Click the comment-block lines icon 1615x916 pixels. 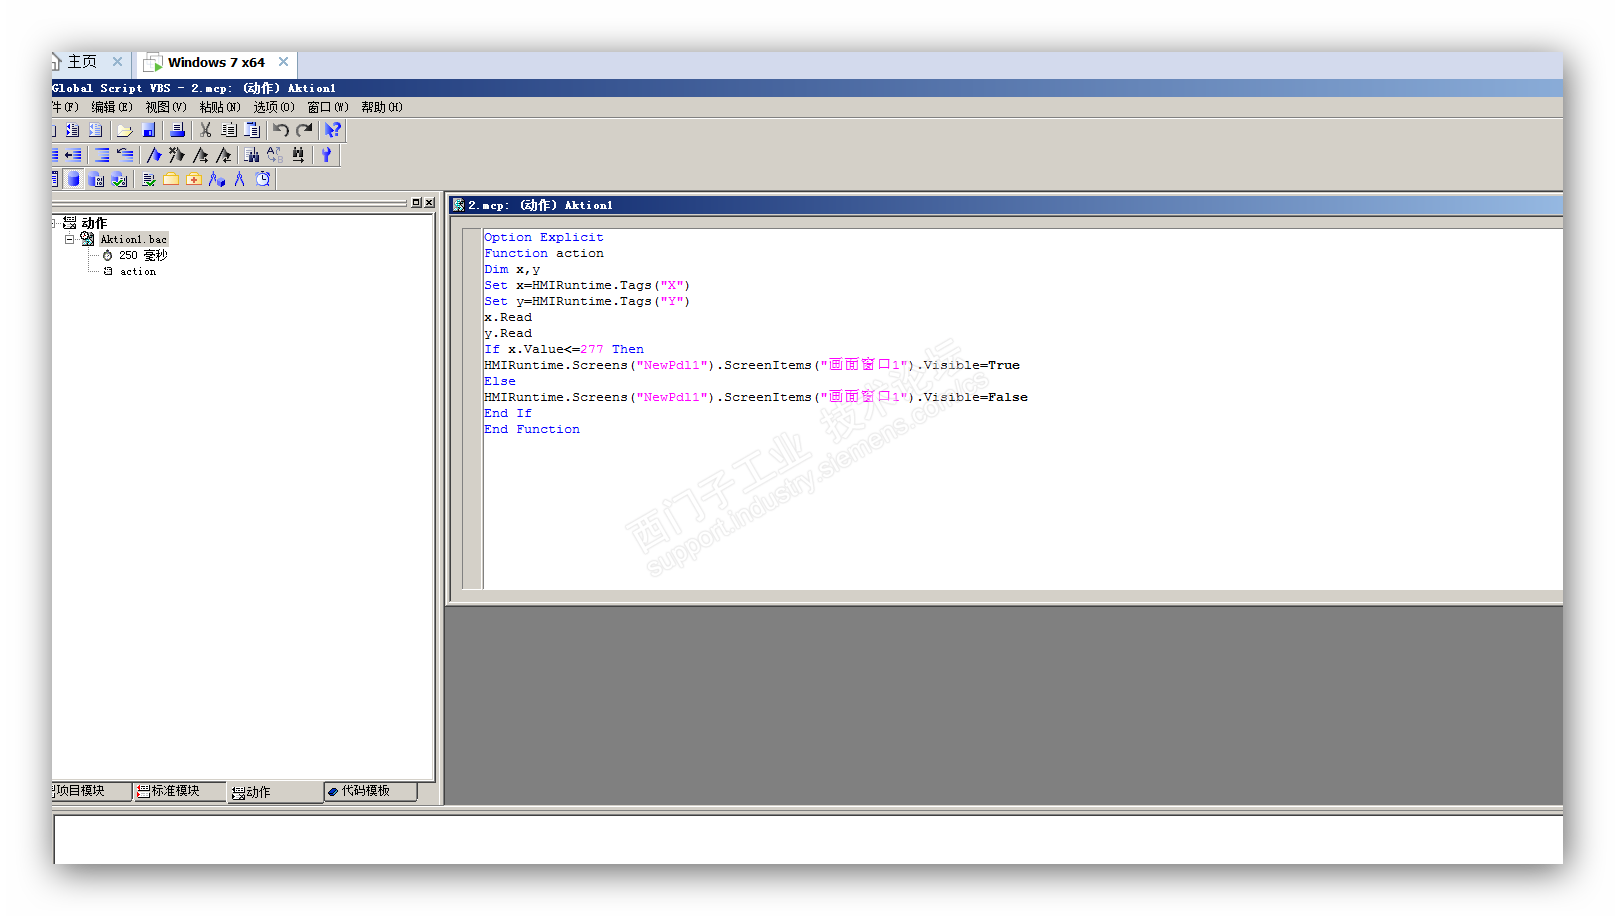click(101, 155)
